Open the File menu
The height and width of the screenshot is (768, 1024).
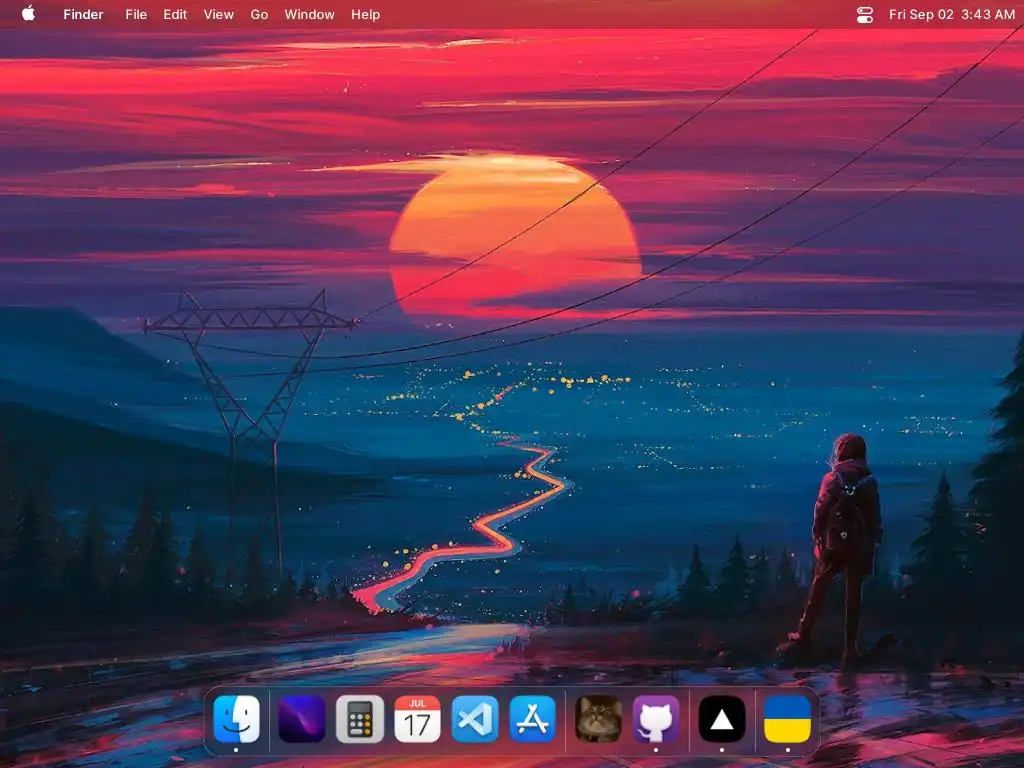click(136, 14)
